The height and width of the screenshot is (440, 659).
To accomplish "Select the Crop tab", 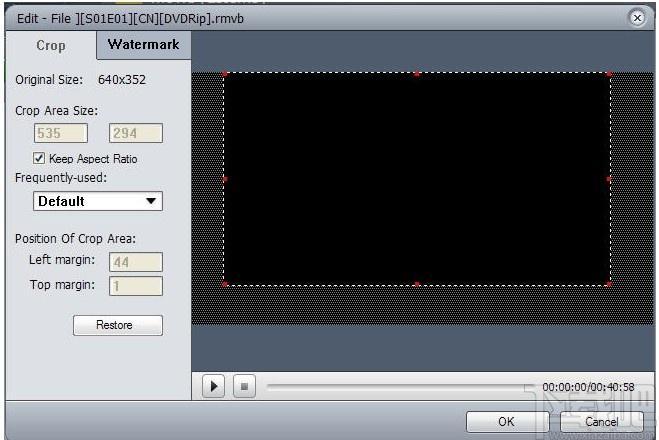I will 51,45.
